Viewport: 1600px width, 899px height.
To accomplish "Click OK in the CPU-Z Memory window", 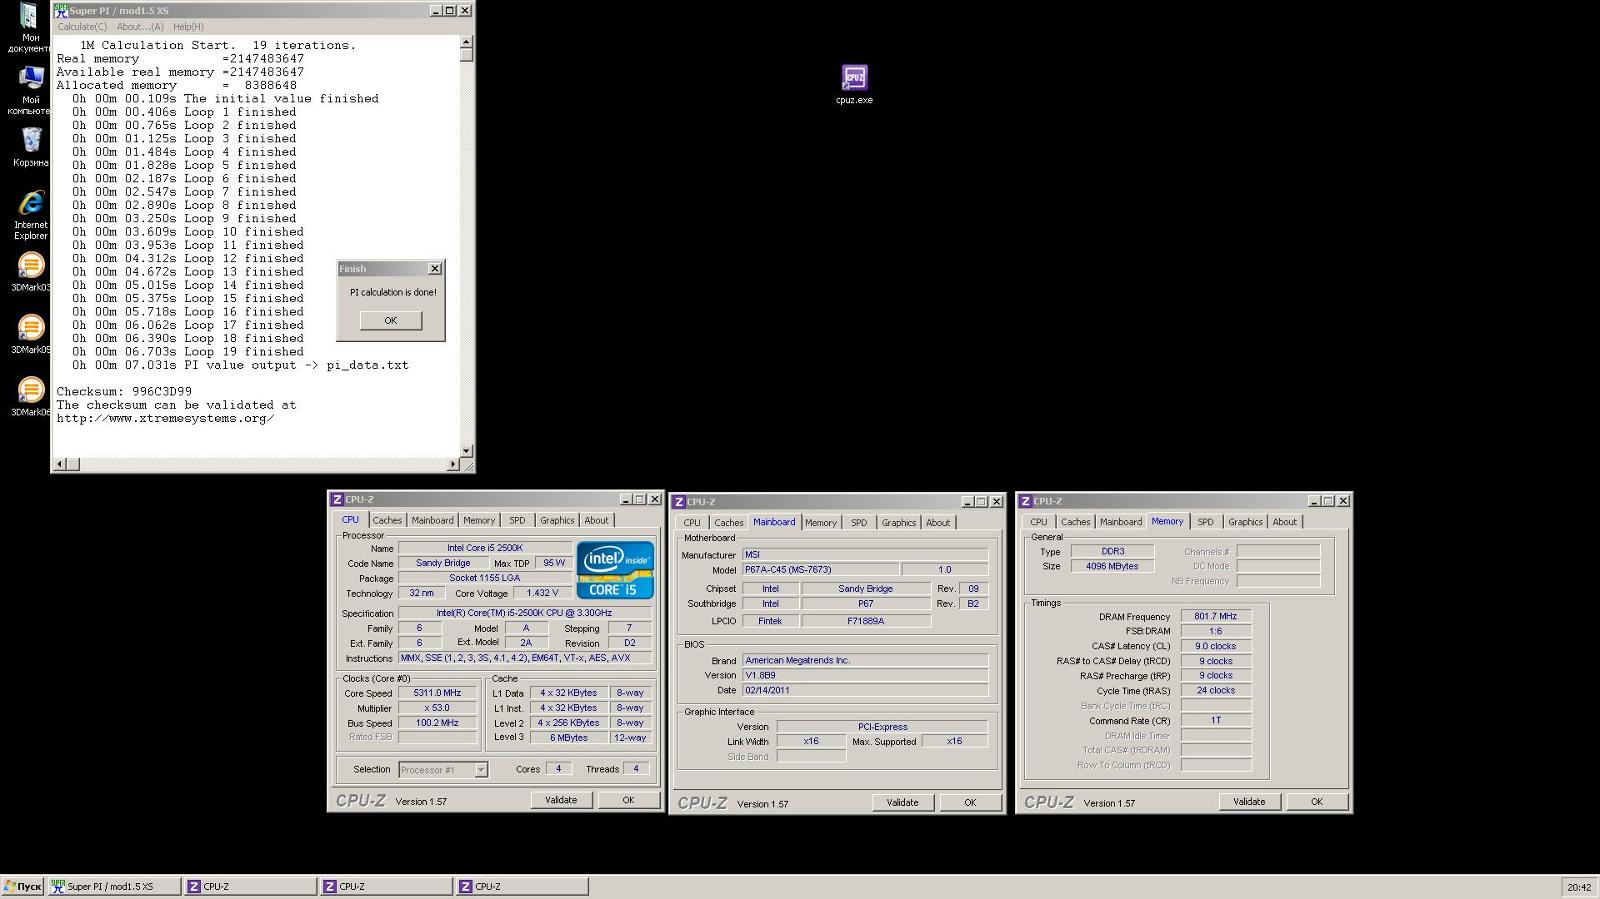I will pyautogui.click(x=1317, y=801).
